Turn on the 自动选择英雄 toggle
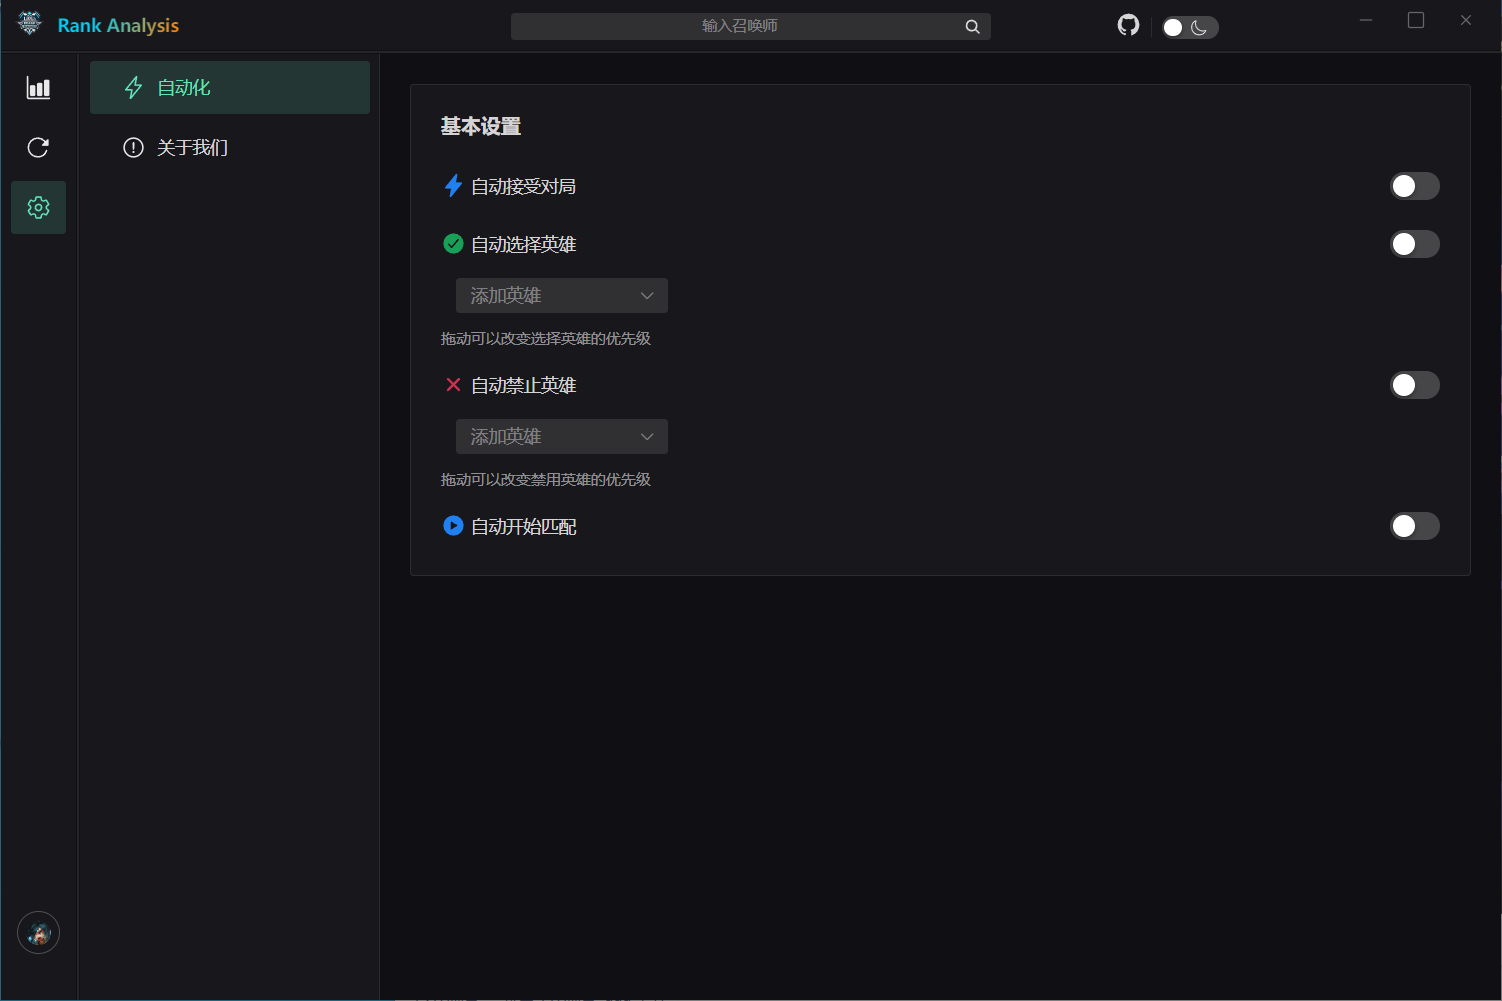Viewport: 1502px width, 1001px height. click(1414, 244)
